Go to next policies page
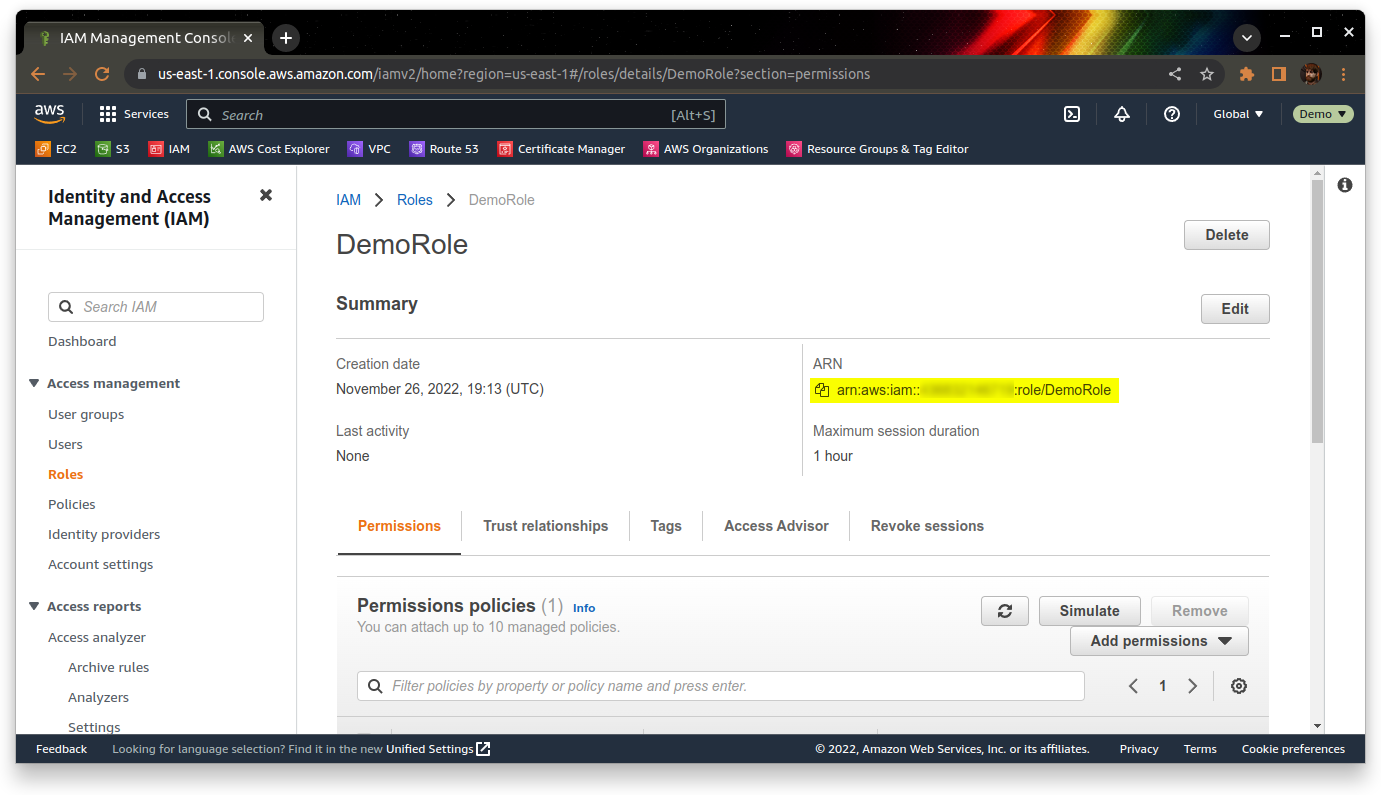This screenshot has height=795, width=1381. (1192, 686)
